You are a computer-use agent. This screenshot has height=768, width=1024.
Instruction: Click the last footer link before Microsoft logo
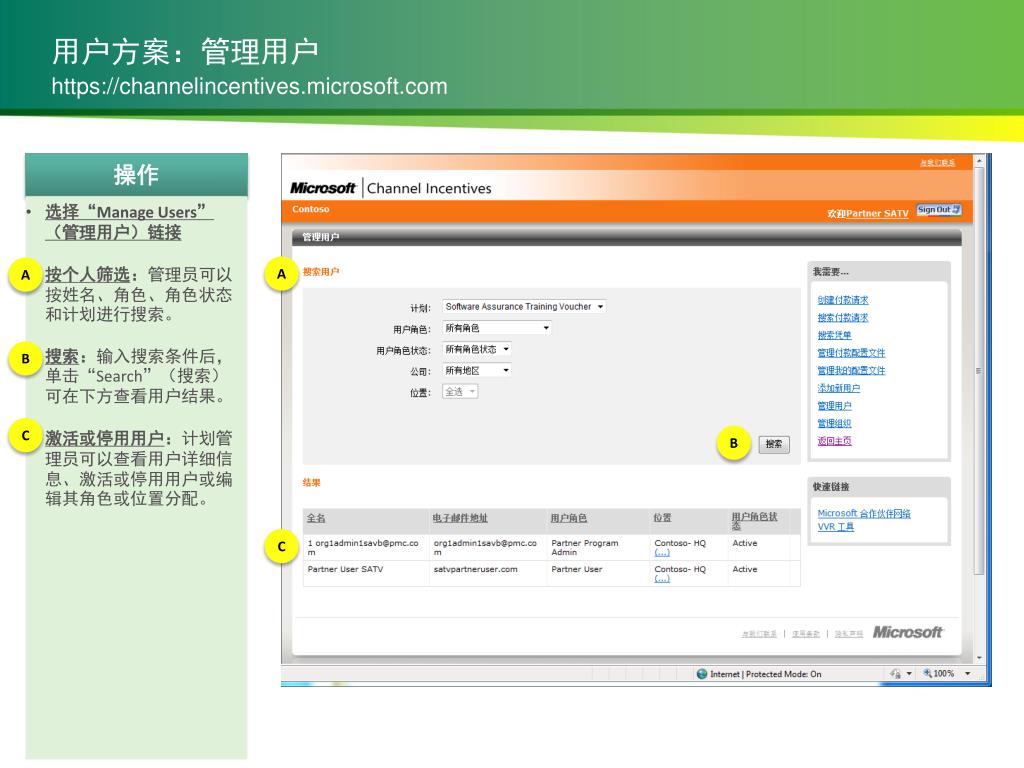848,634
